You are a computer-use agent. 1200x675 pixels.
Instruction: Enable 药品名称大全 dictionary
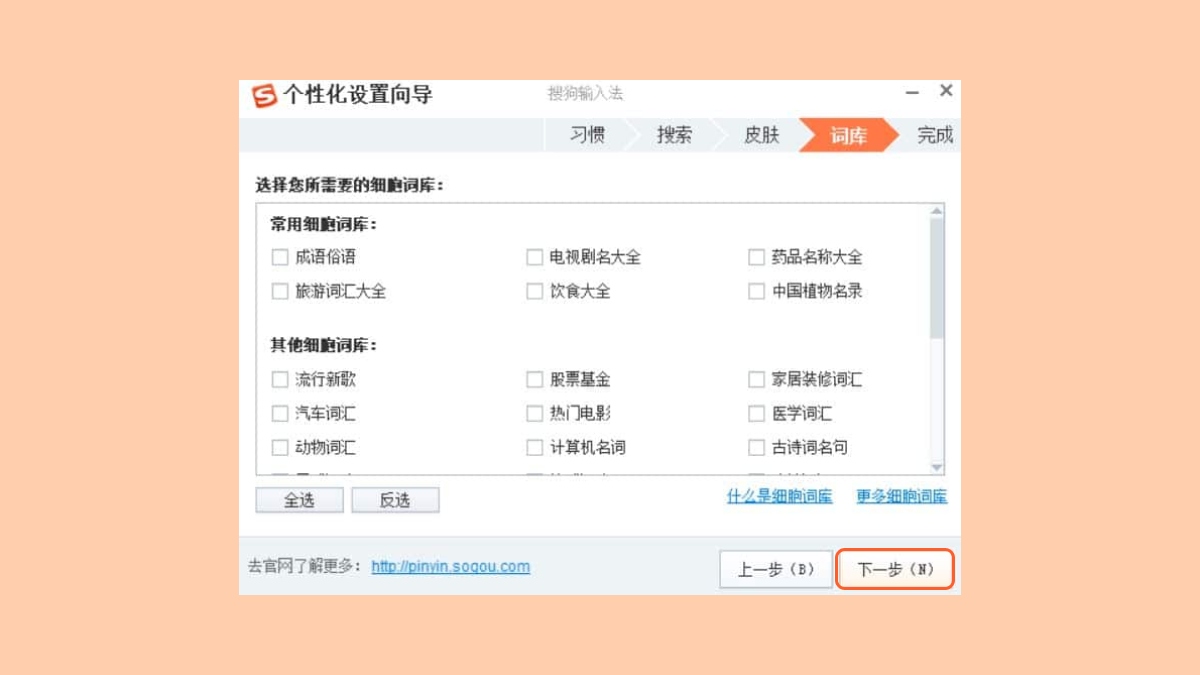pos(757,257)
